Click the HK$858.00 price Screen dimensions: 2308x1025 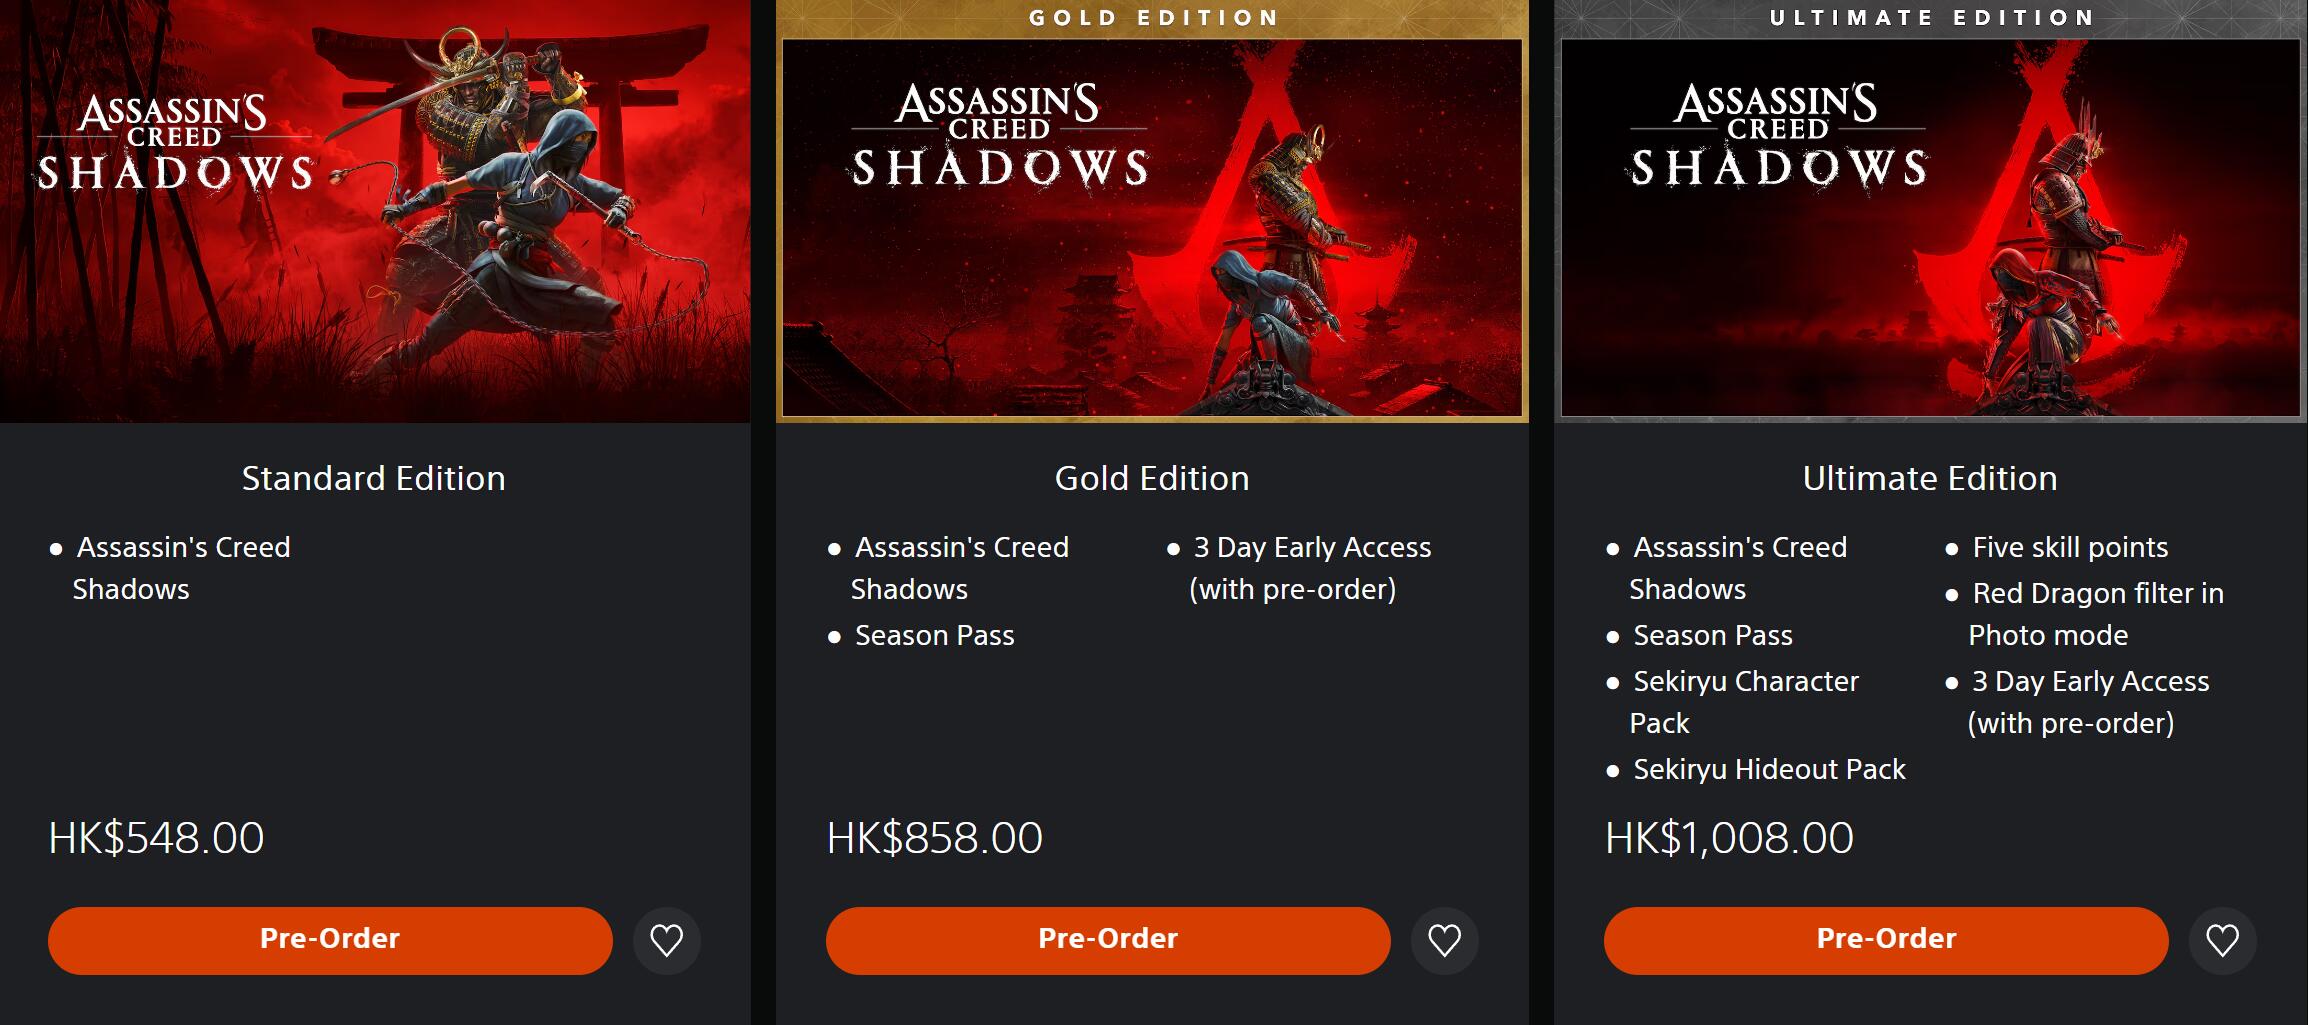point(935,838)
